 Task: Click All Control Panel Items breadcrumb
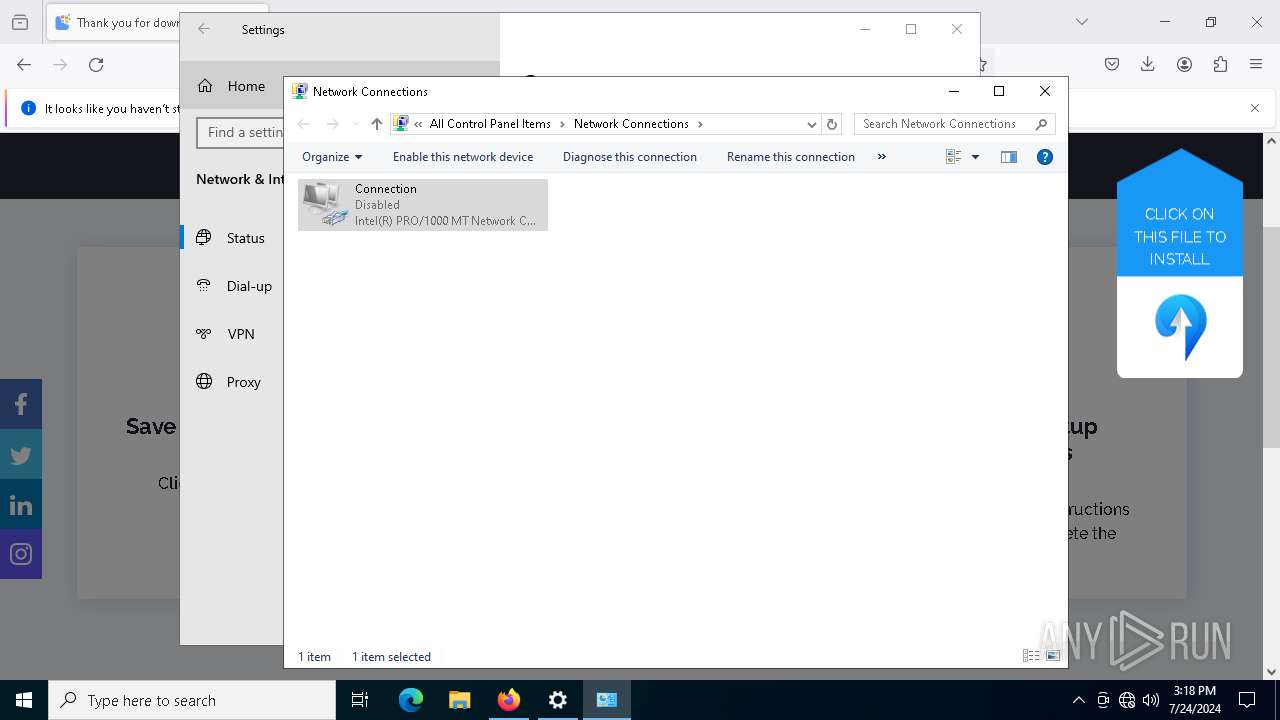(490, 124)
